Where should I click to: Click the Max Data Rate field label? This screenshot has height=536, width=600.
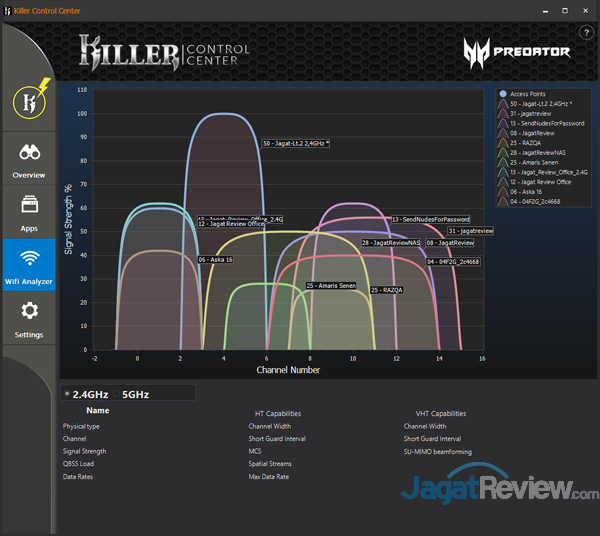(x=269, y=477)
